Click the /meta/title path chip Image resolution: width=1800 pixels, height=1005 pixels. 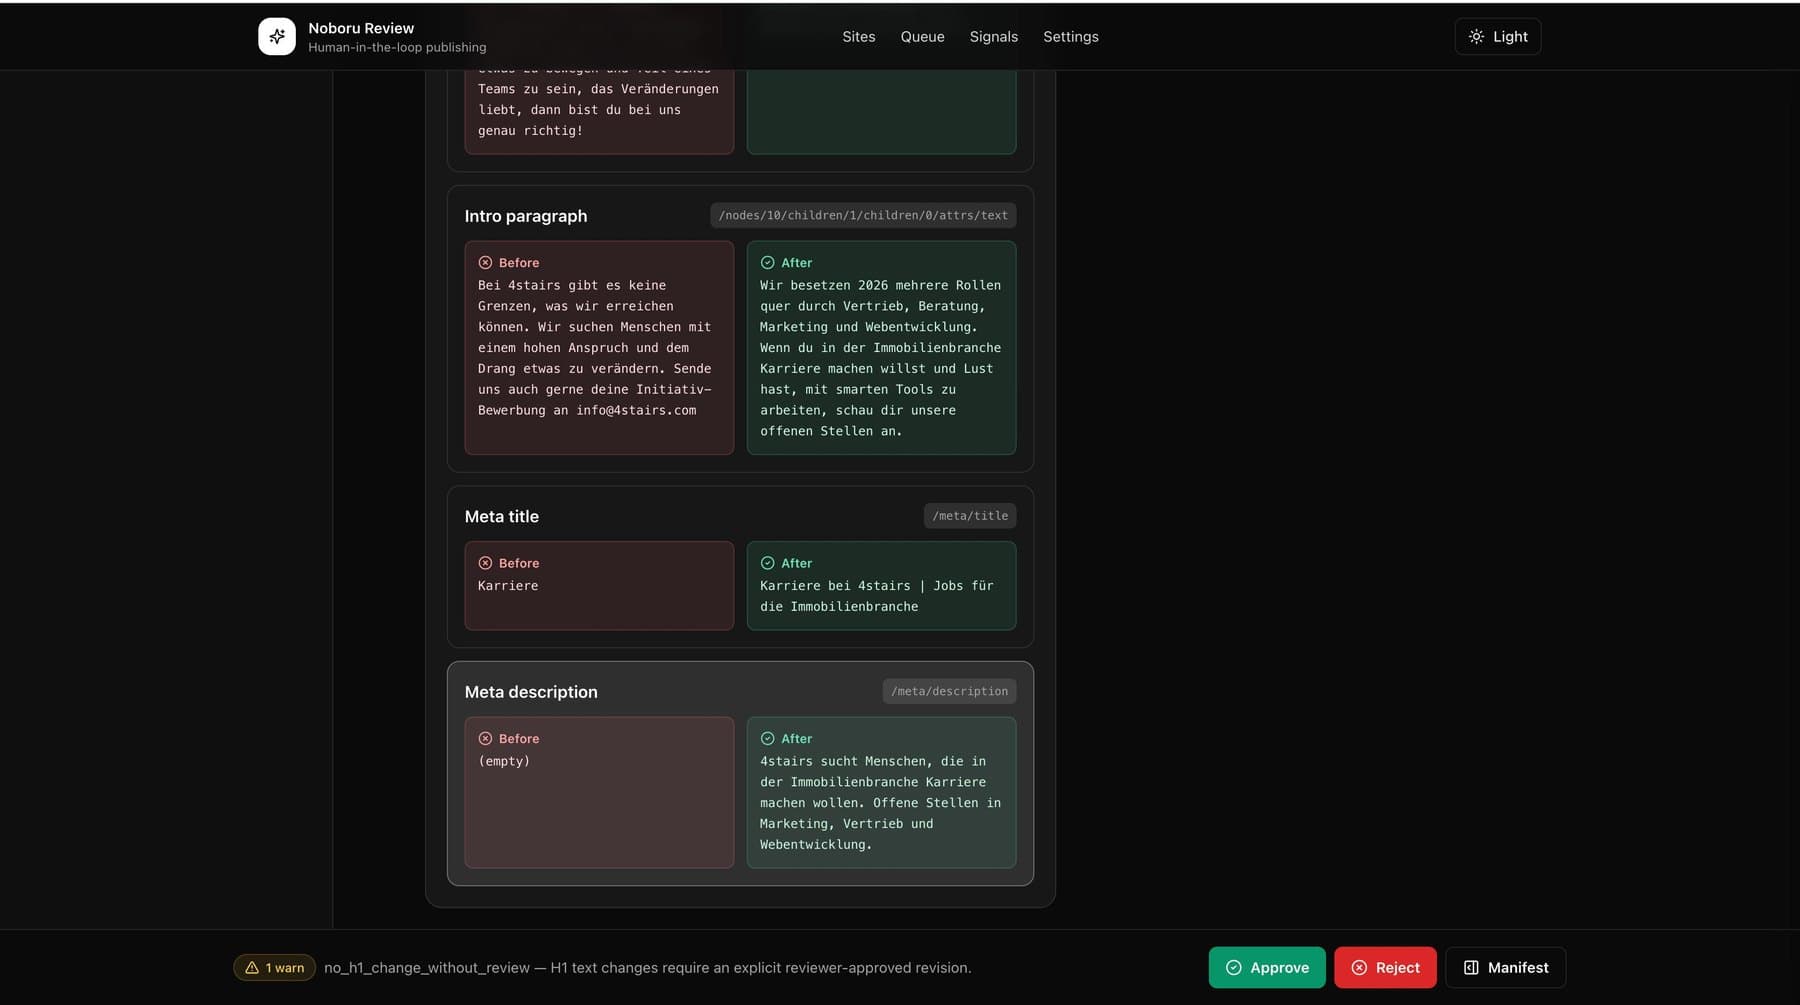[970, 516]
